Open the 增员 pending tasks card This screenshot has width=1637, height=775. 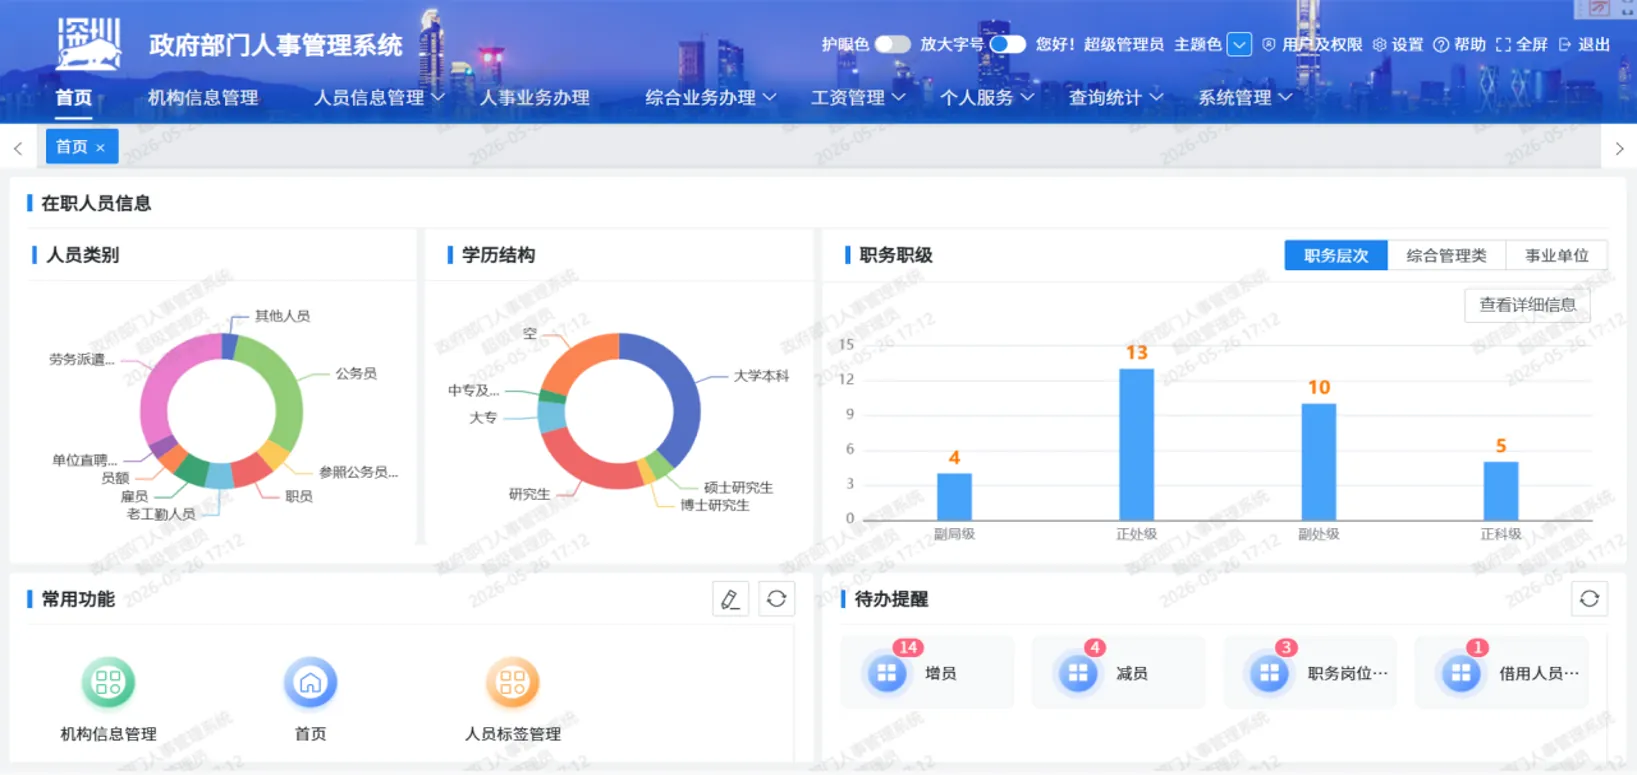[927, 673]
